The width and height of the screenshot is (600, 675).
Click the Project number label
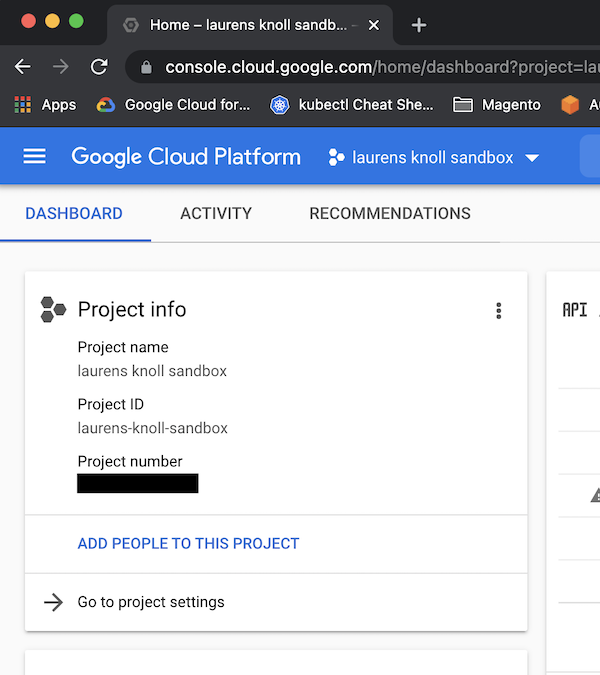coord(130,461)
